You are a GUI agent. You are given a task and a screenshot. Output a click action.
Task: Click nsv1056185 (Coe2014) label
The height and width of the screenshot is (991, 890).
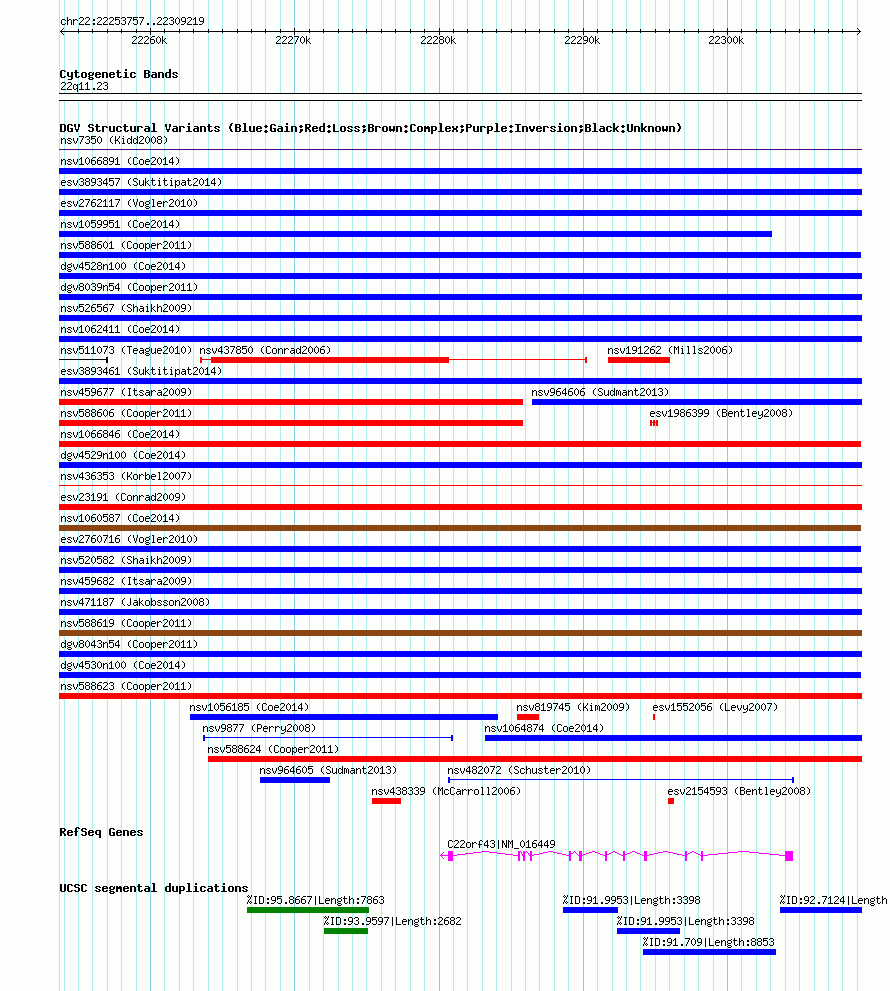249,707
